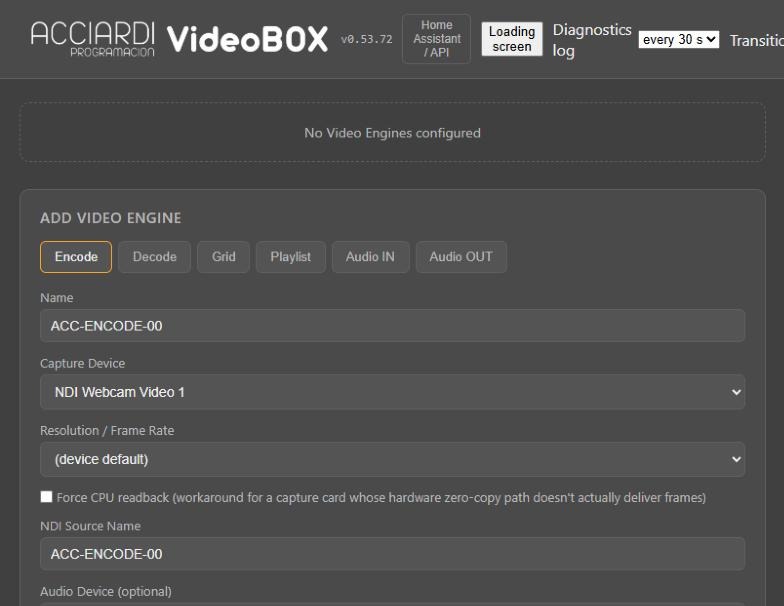The height and width of the screenshot is (606, 784).
Task: Switch to the Grid tab
Action: coord(224,257)
